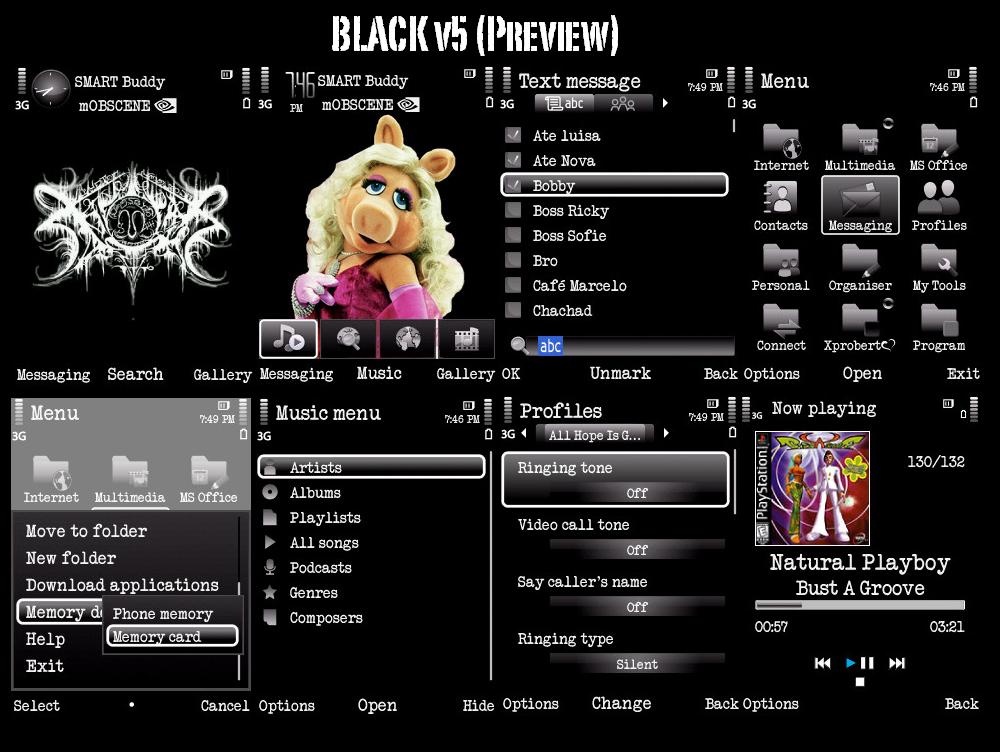Skip to next track in Now playing
This screenshot has width=1000, height=752.
point(897,663)
